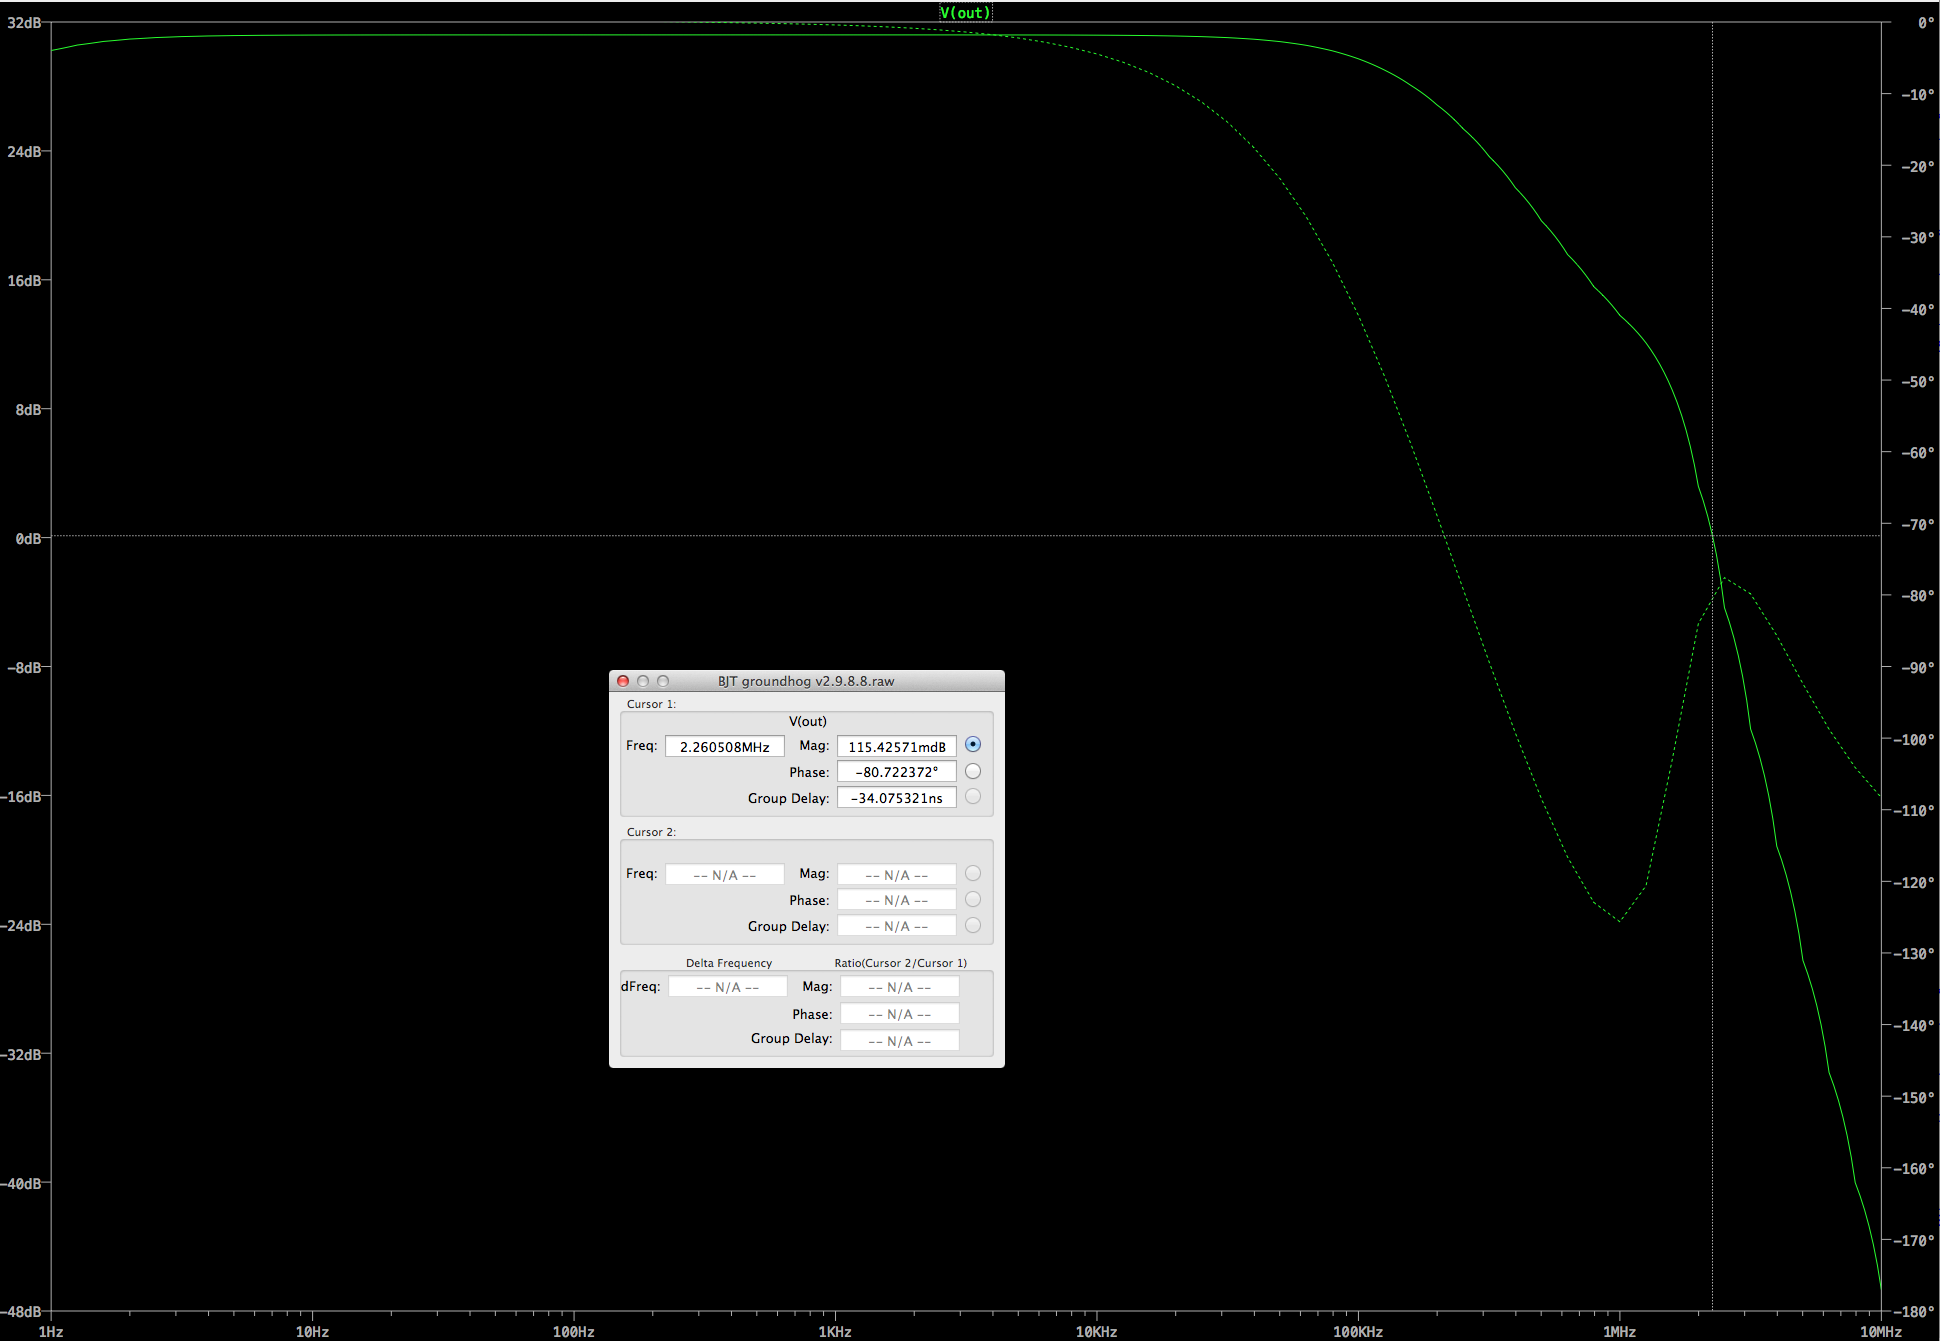The image size is (1940, 1341).
Task: Click the -48dB left axis label
Action: pyautogui.click(x=21, y=1311)
